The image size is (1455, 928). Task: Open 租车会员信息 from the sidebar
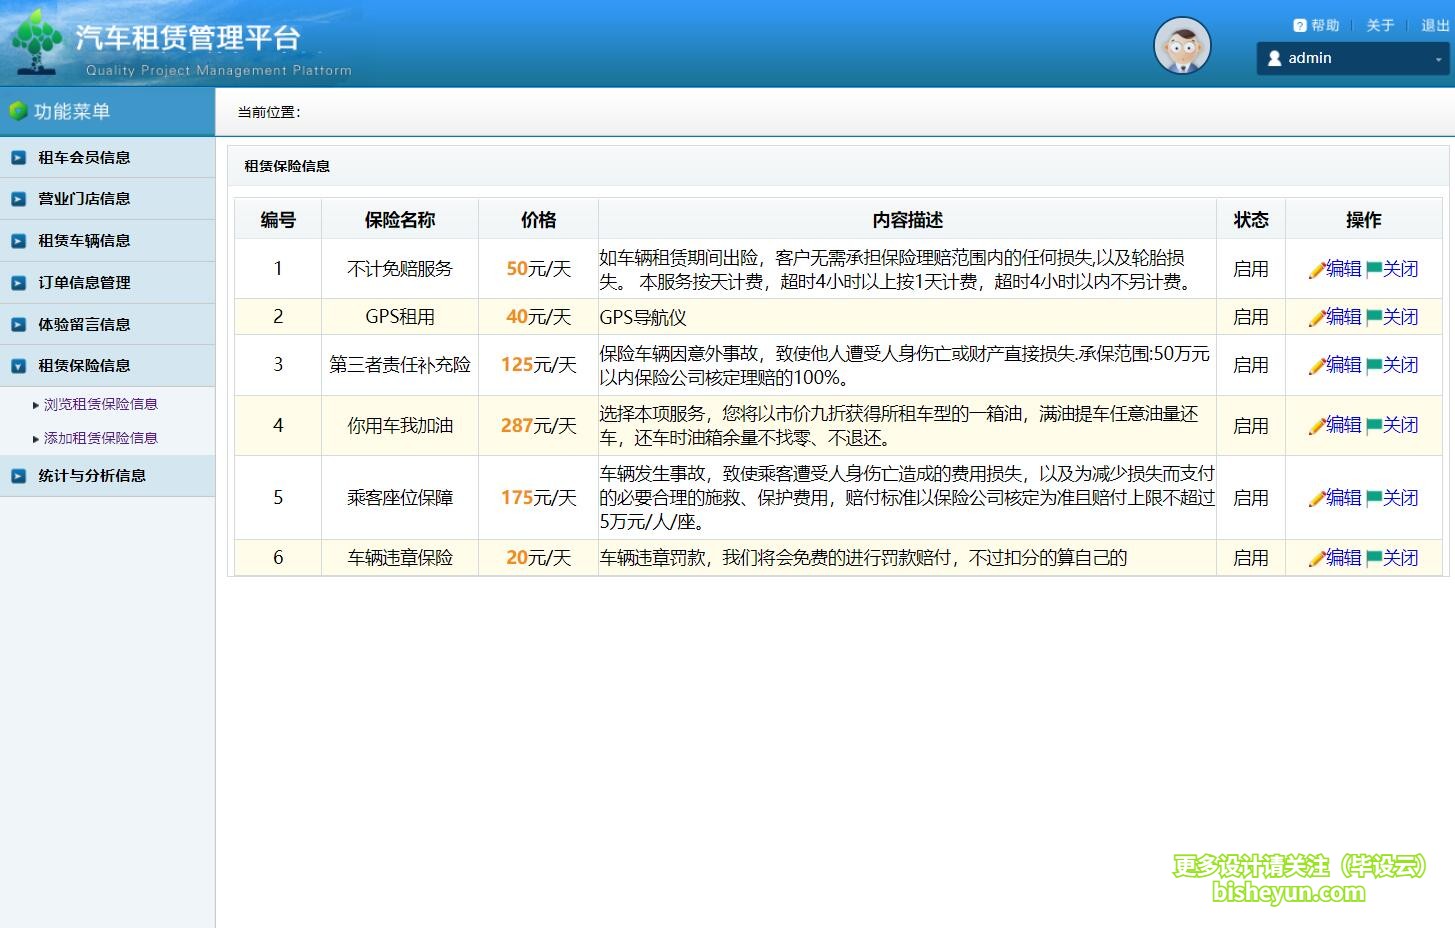[84, 157]
